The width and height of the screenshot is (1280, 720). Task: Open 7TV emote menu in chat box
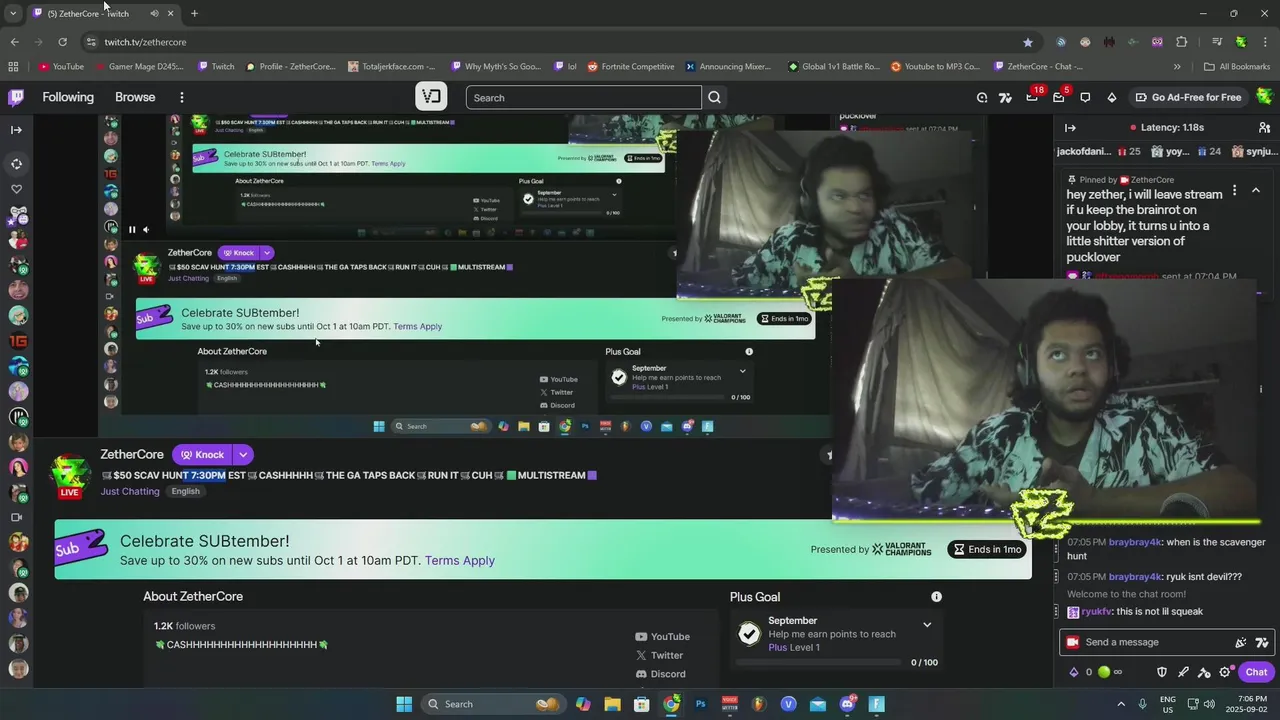1261,642
